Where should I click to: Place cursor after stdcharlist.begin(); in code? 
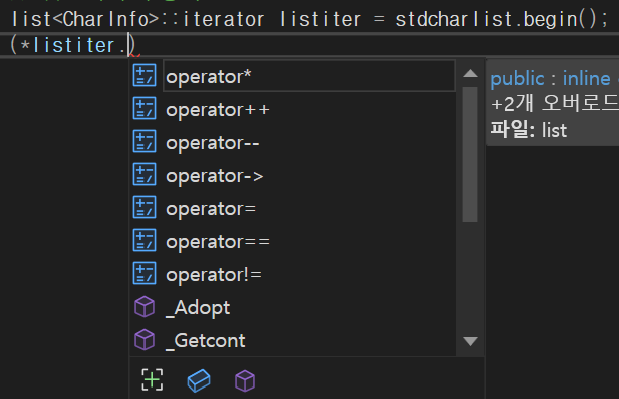[609, 19]
